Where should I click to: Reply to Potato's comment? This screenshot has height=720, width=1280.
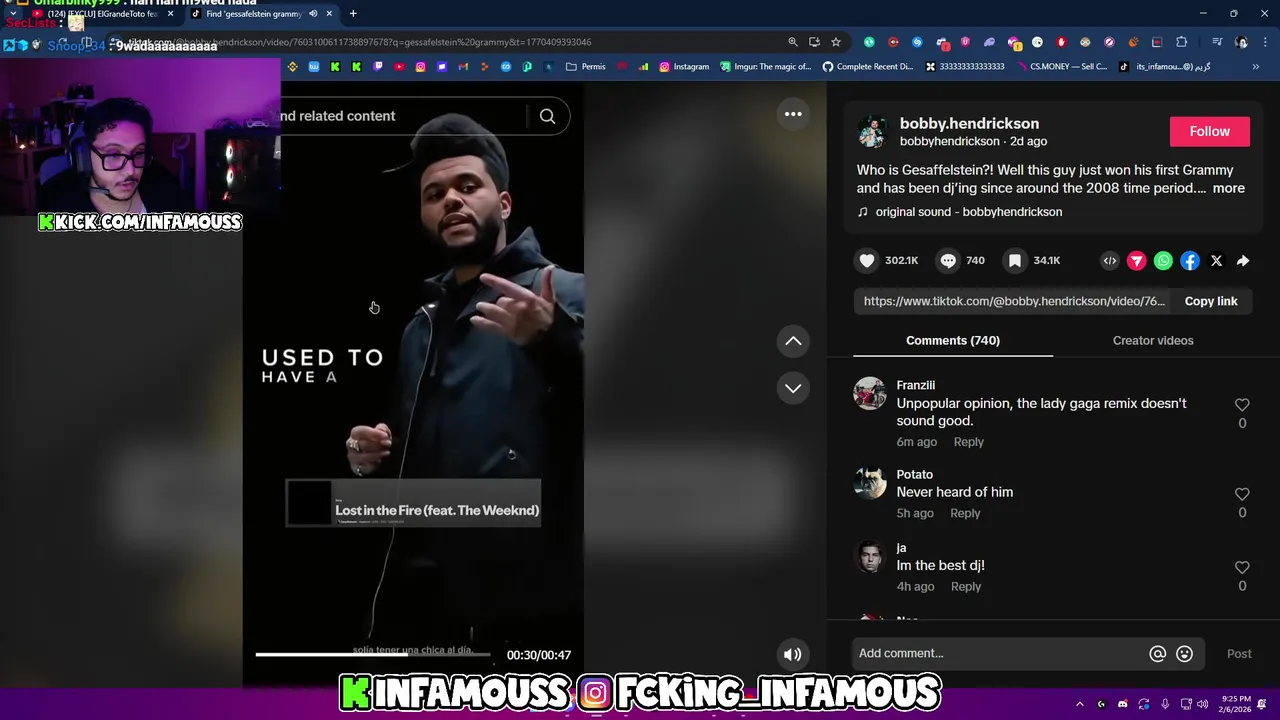coord(965,513)
